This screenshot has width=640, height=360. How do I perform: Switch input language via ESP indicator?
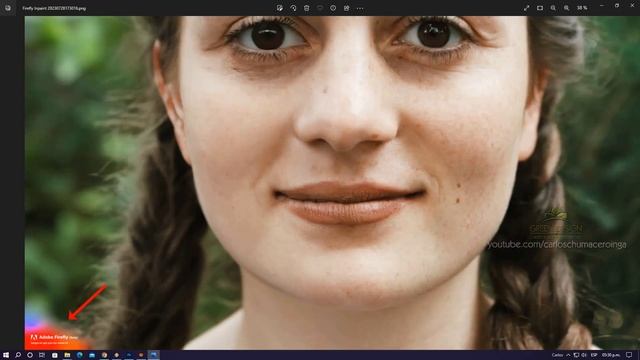coord(594,355)
